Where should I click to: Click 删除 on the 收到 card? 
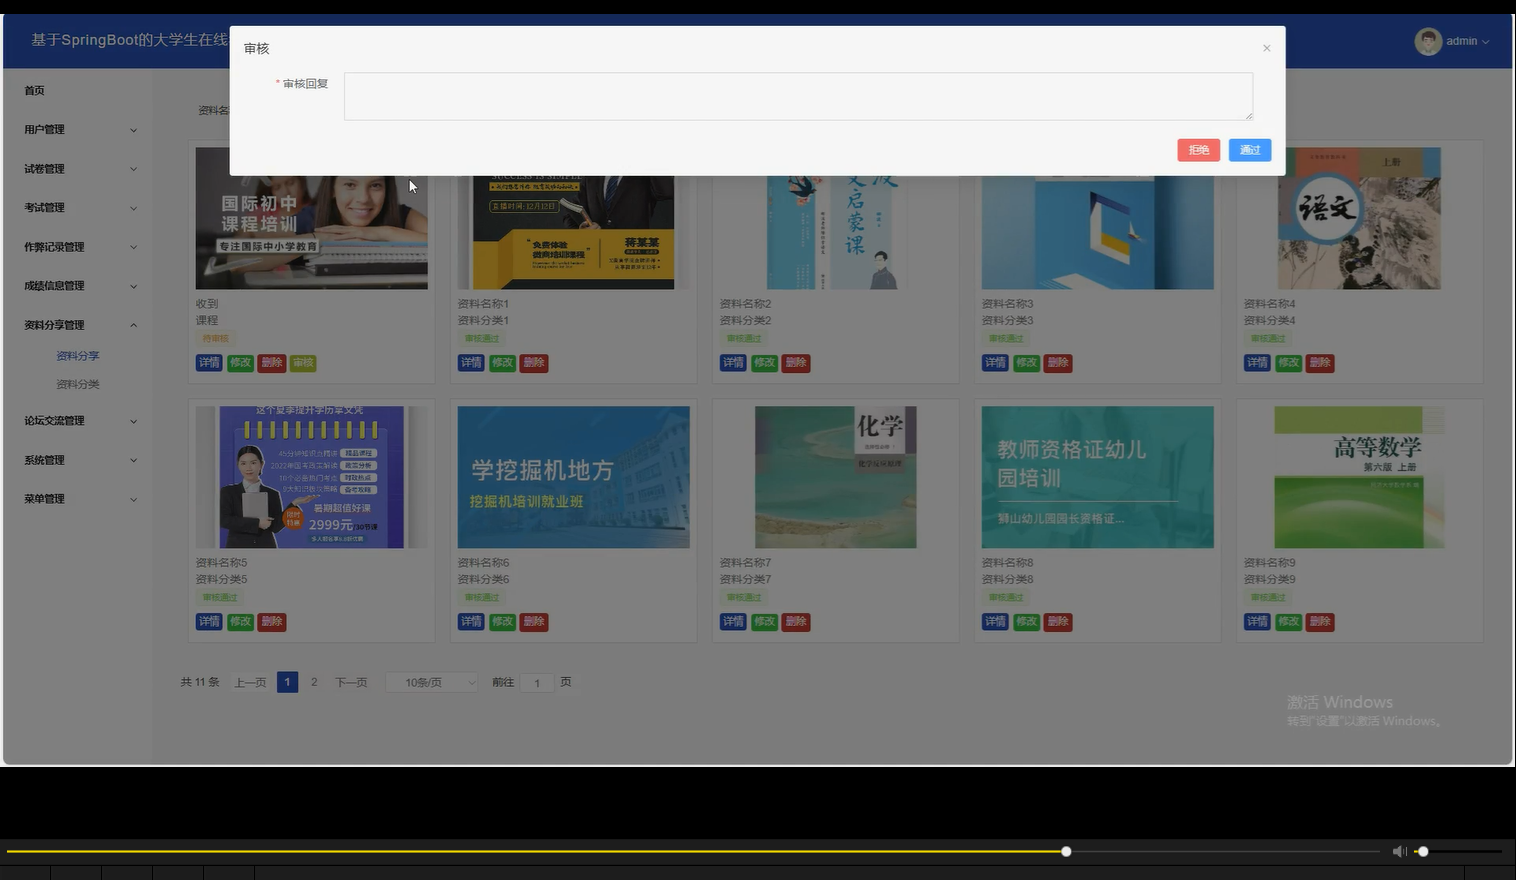pos(271,363)
